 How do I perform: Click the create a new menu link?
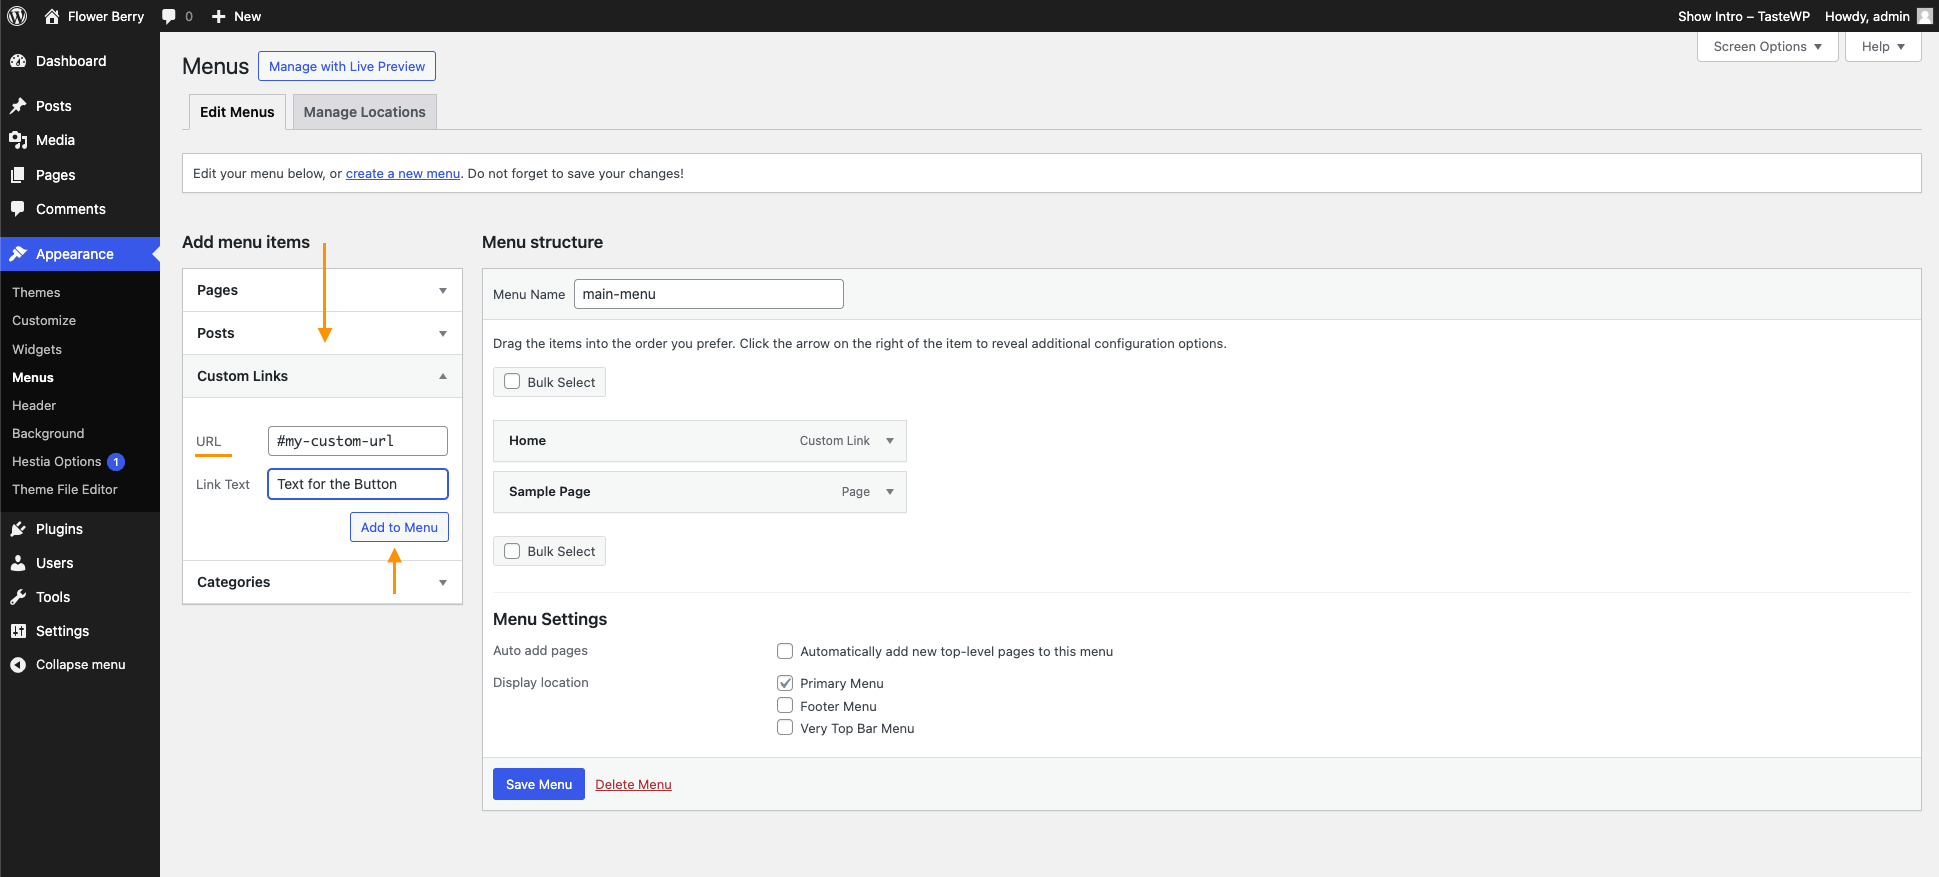point(402,174)
